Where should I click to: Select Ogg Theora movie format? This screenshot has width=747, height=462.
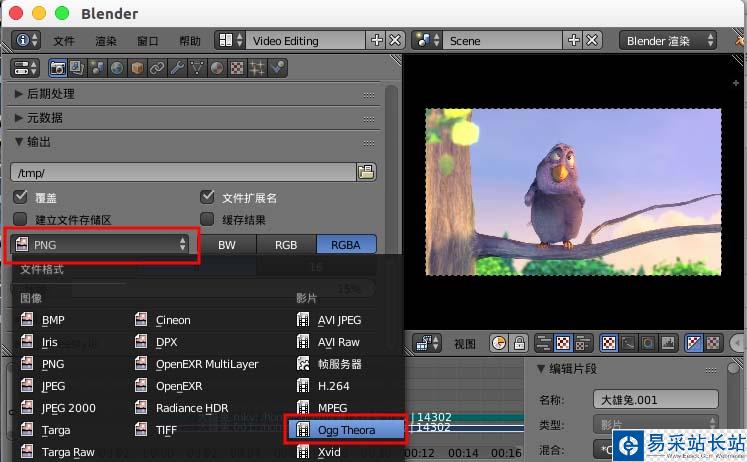pyautogui.click(x=346, y=430)
